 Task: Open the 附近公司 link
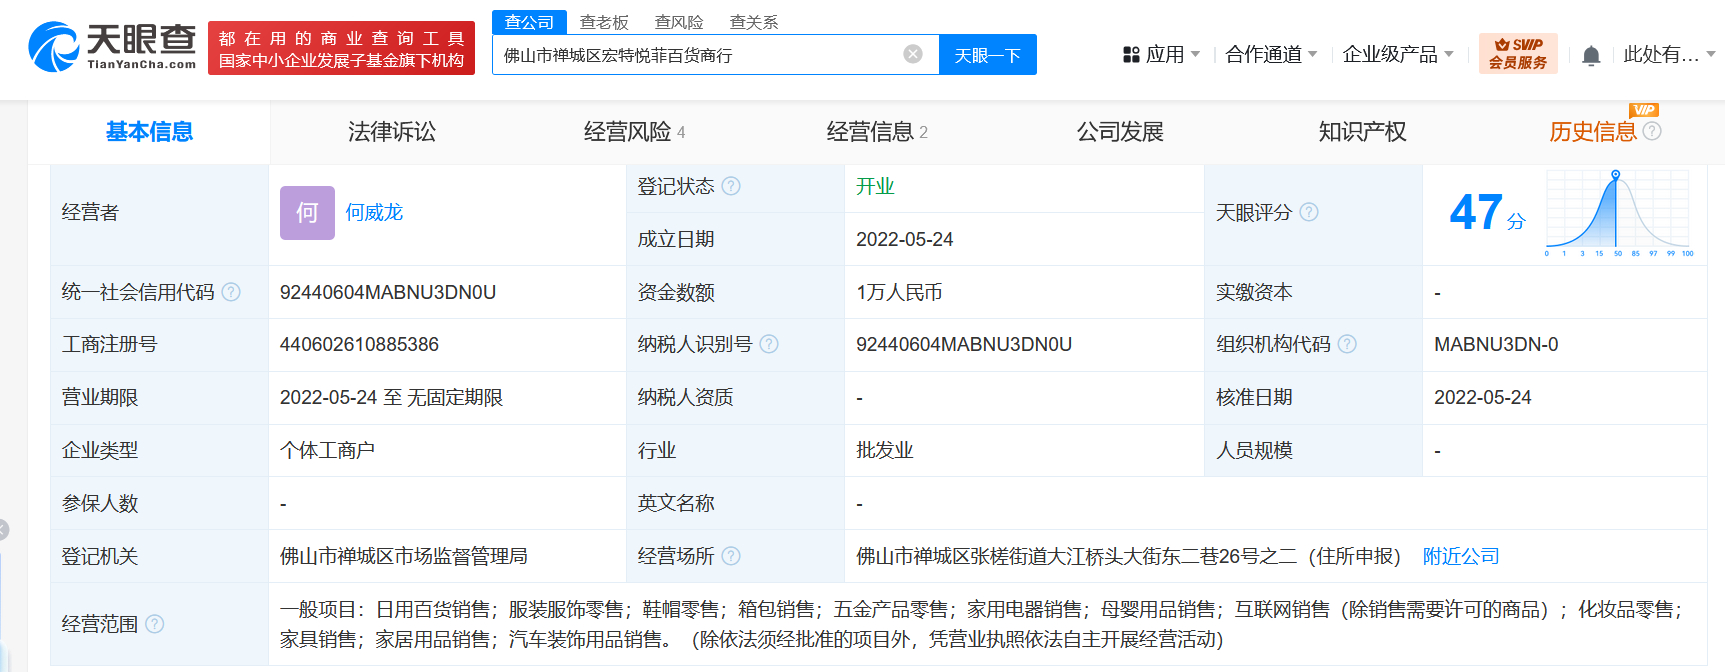click(1461, 556)
